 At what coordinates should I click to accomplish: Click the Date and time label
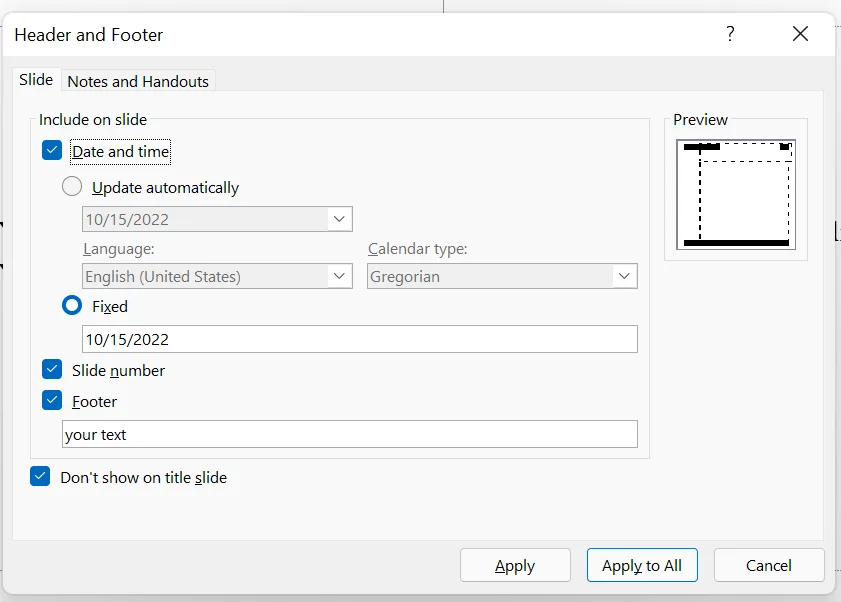(121, 152)
